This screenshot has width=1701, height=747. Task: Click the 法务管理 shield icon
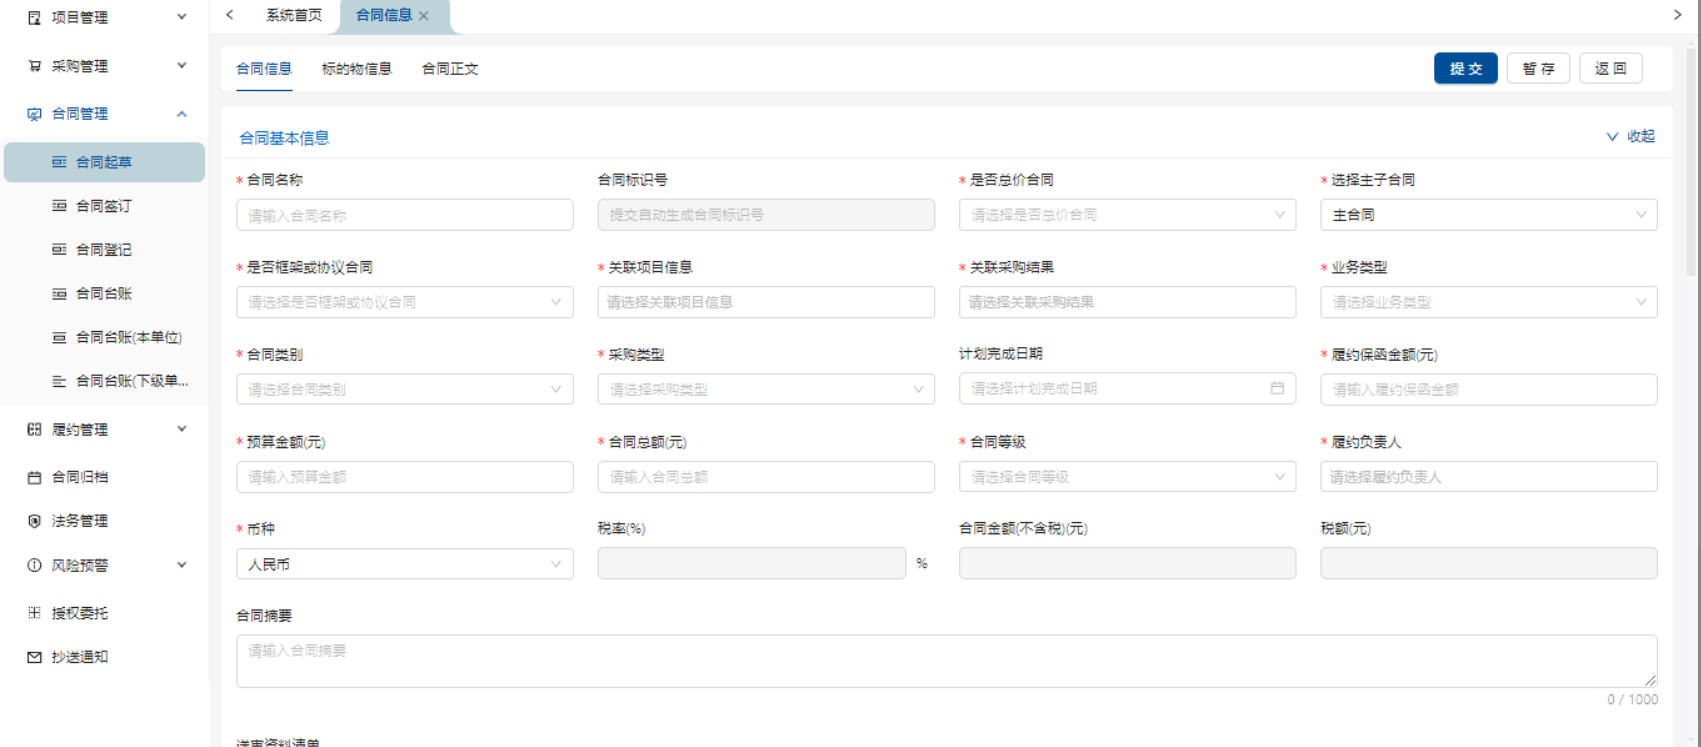(x=34, y=521)
